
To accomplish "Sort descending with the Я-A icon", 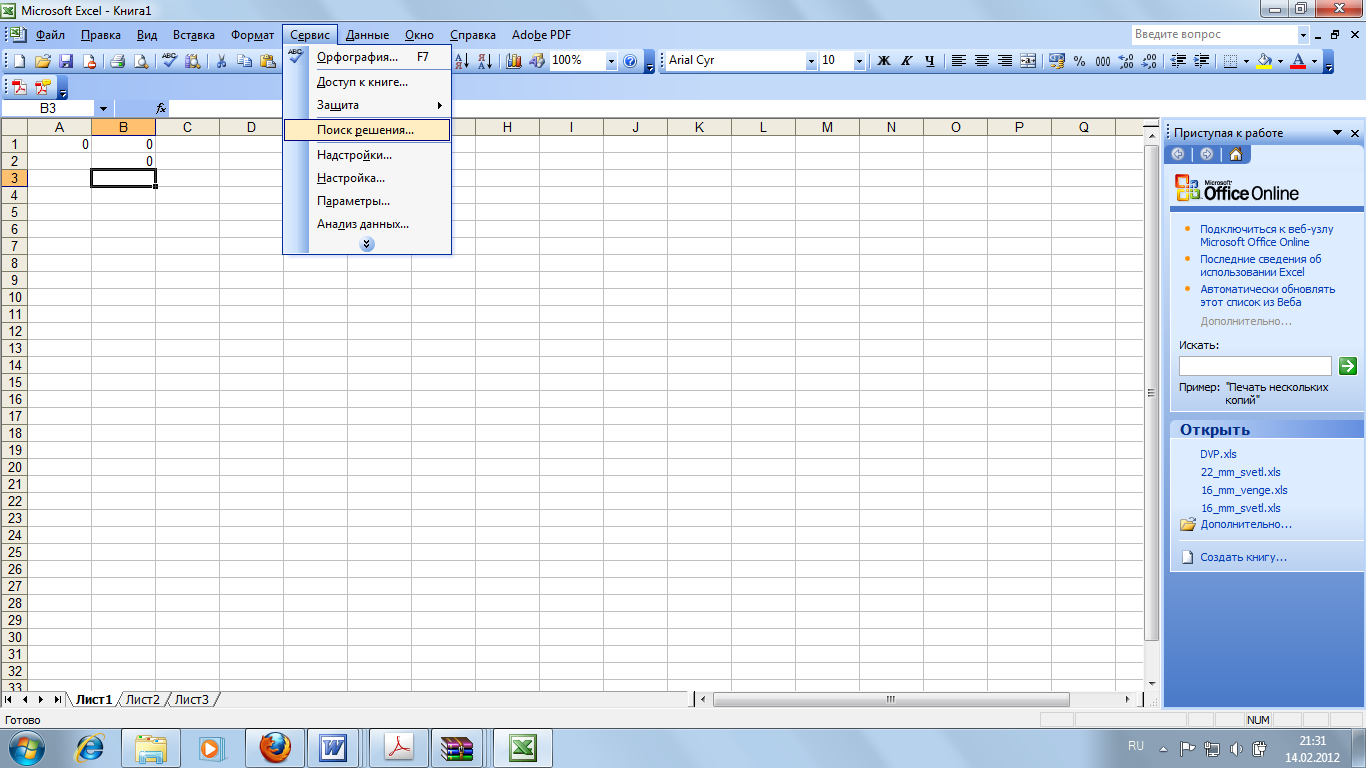I will tap(485, 61).
